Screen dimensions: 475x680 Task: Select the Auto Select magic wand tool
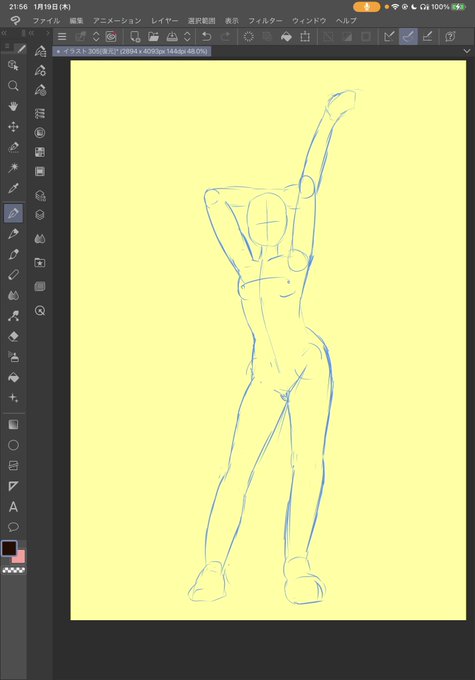(x=13, y=168)
